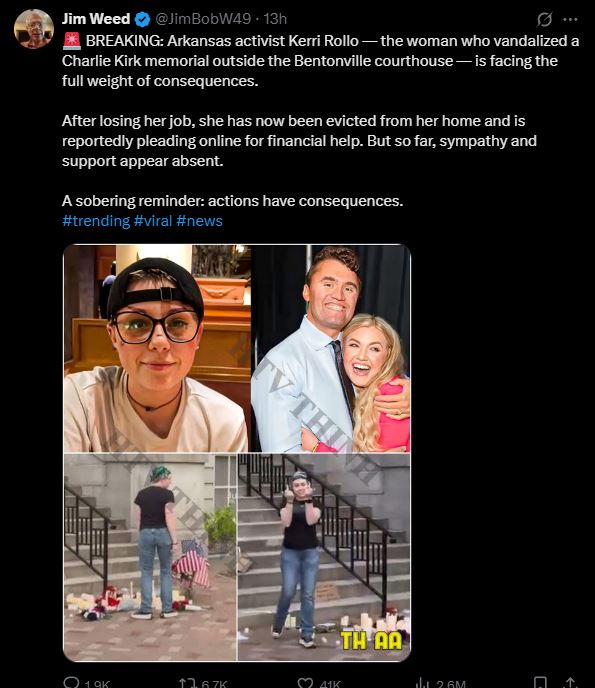Open Jim Weed's profile avatar

click(x=34, y=29)
